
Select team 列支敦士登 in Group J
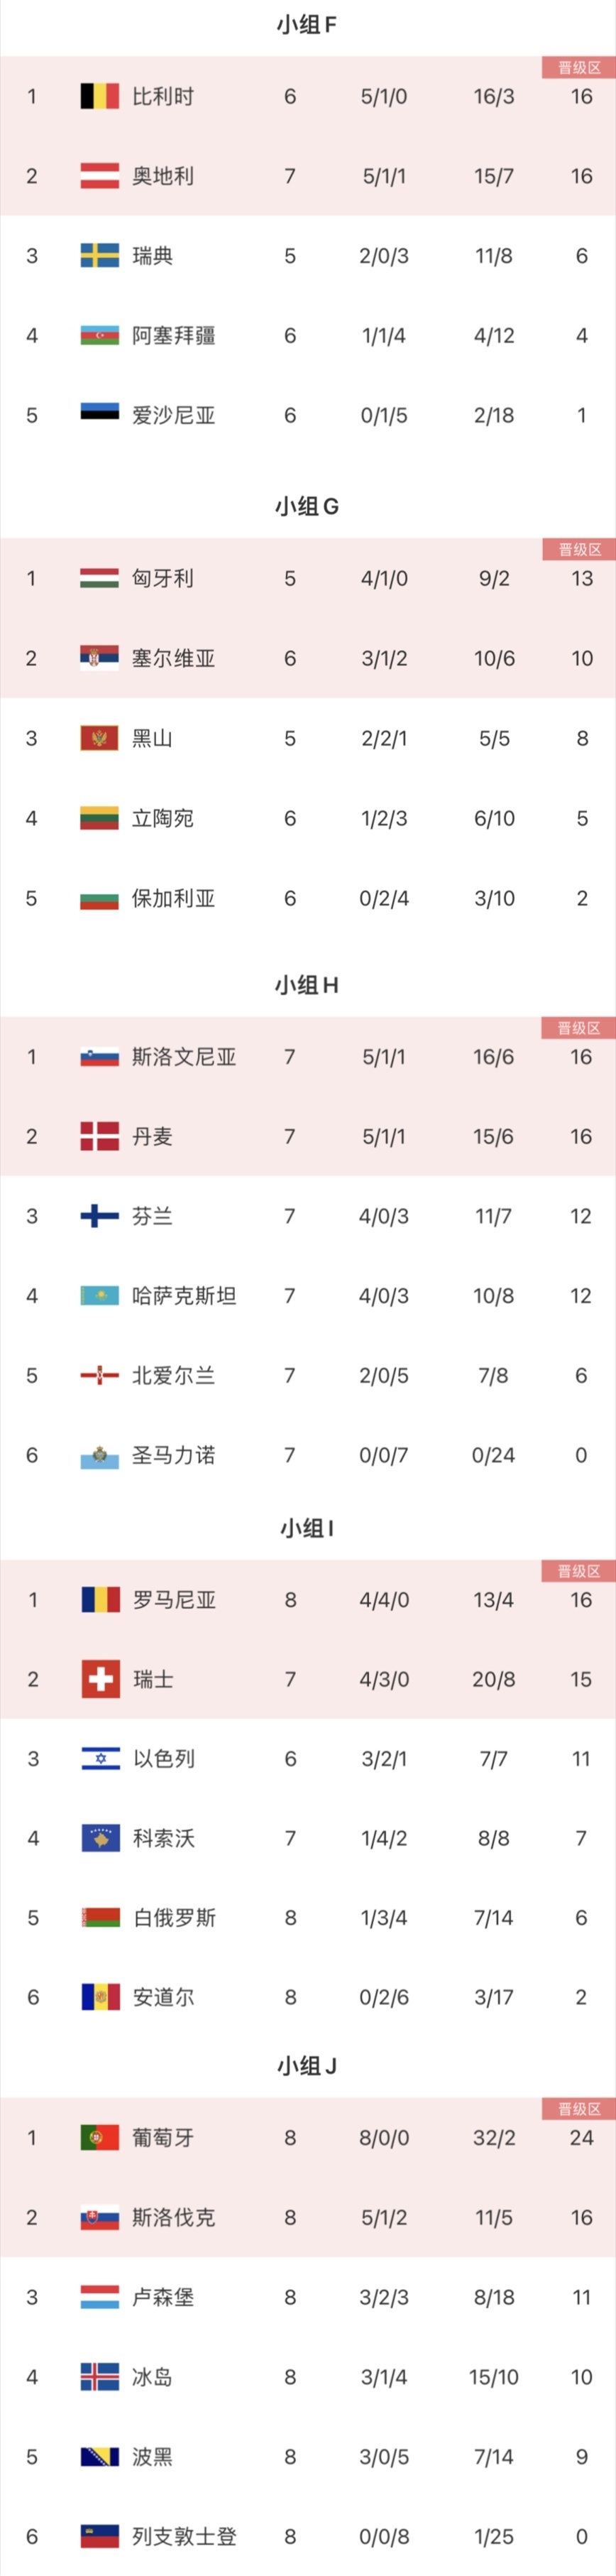(184, 2536)
